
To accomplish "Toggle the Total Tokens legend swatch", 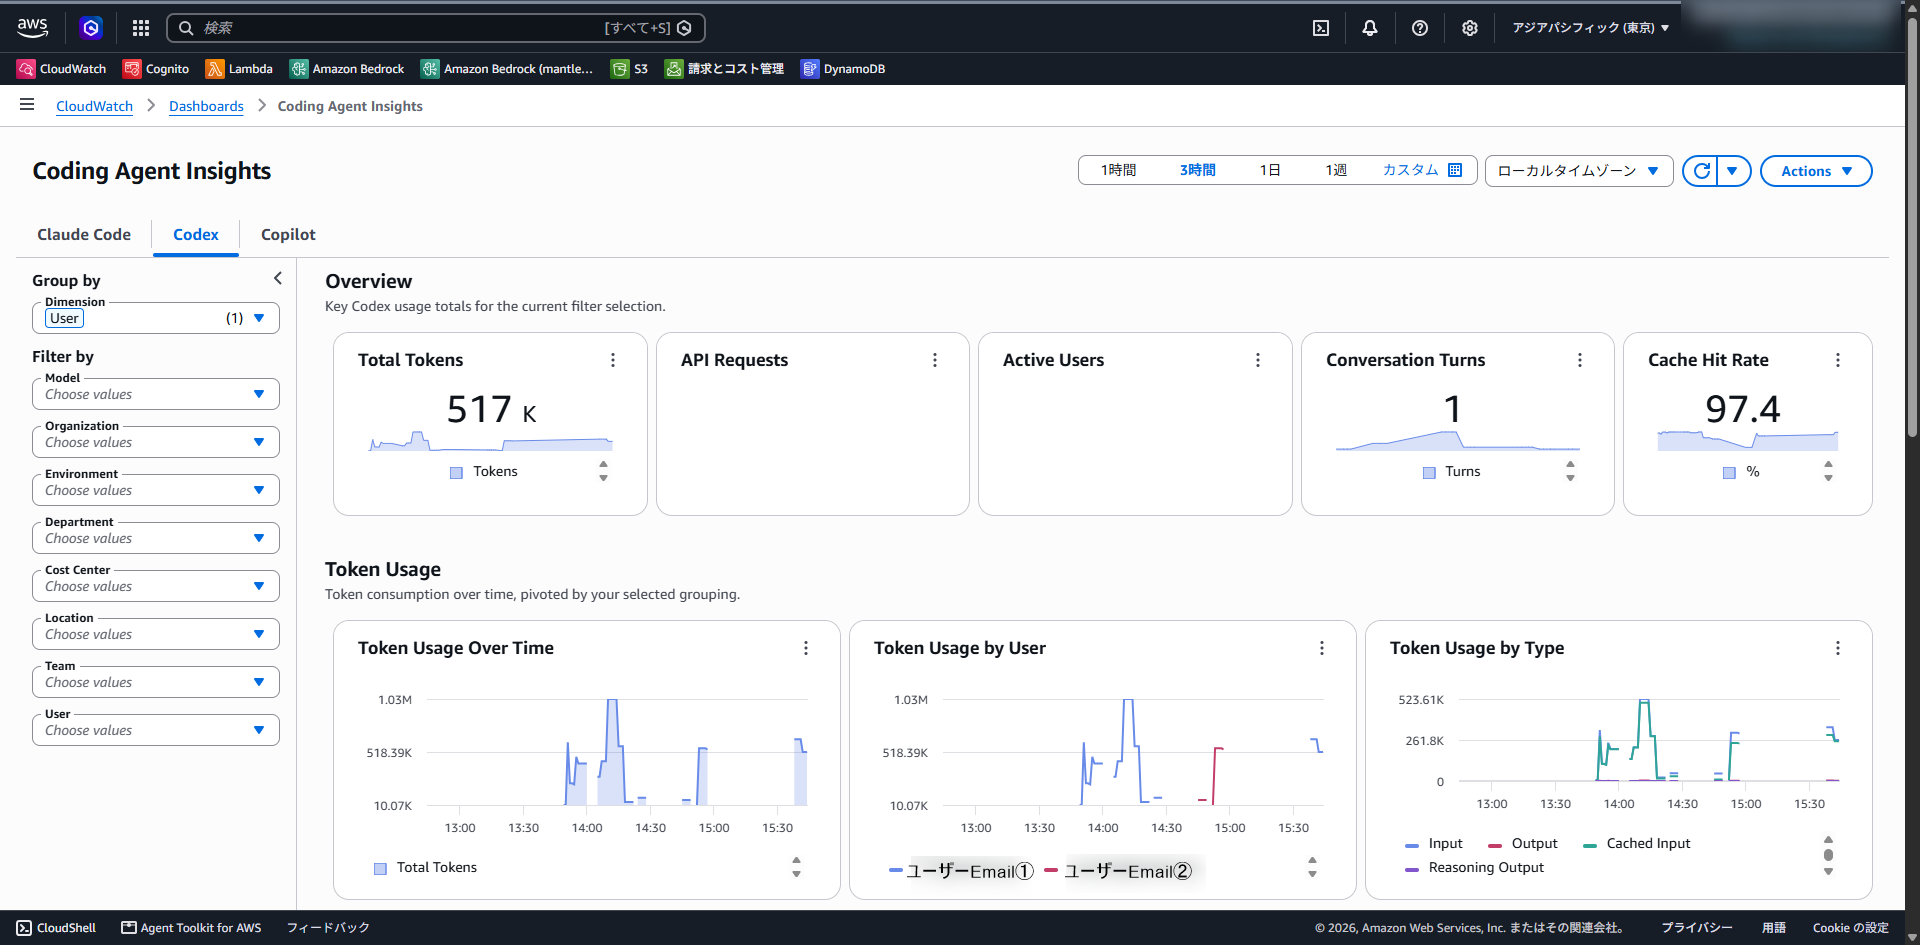I will 380,868.
